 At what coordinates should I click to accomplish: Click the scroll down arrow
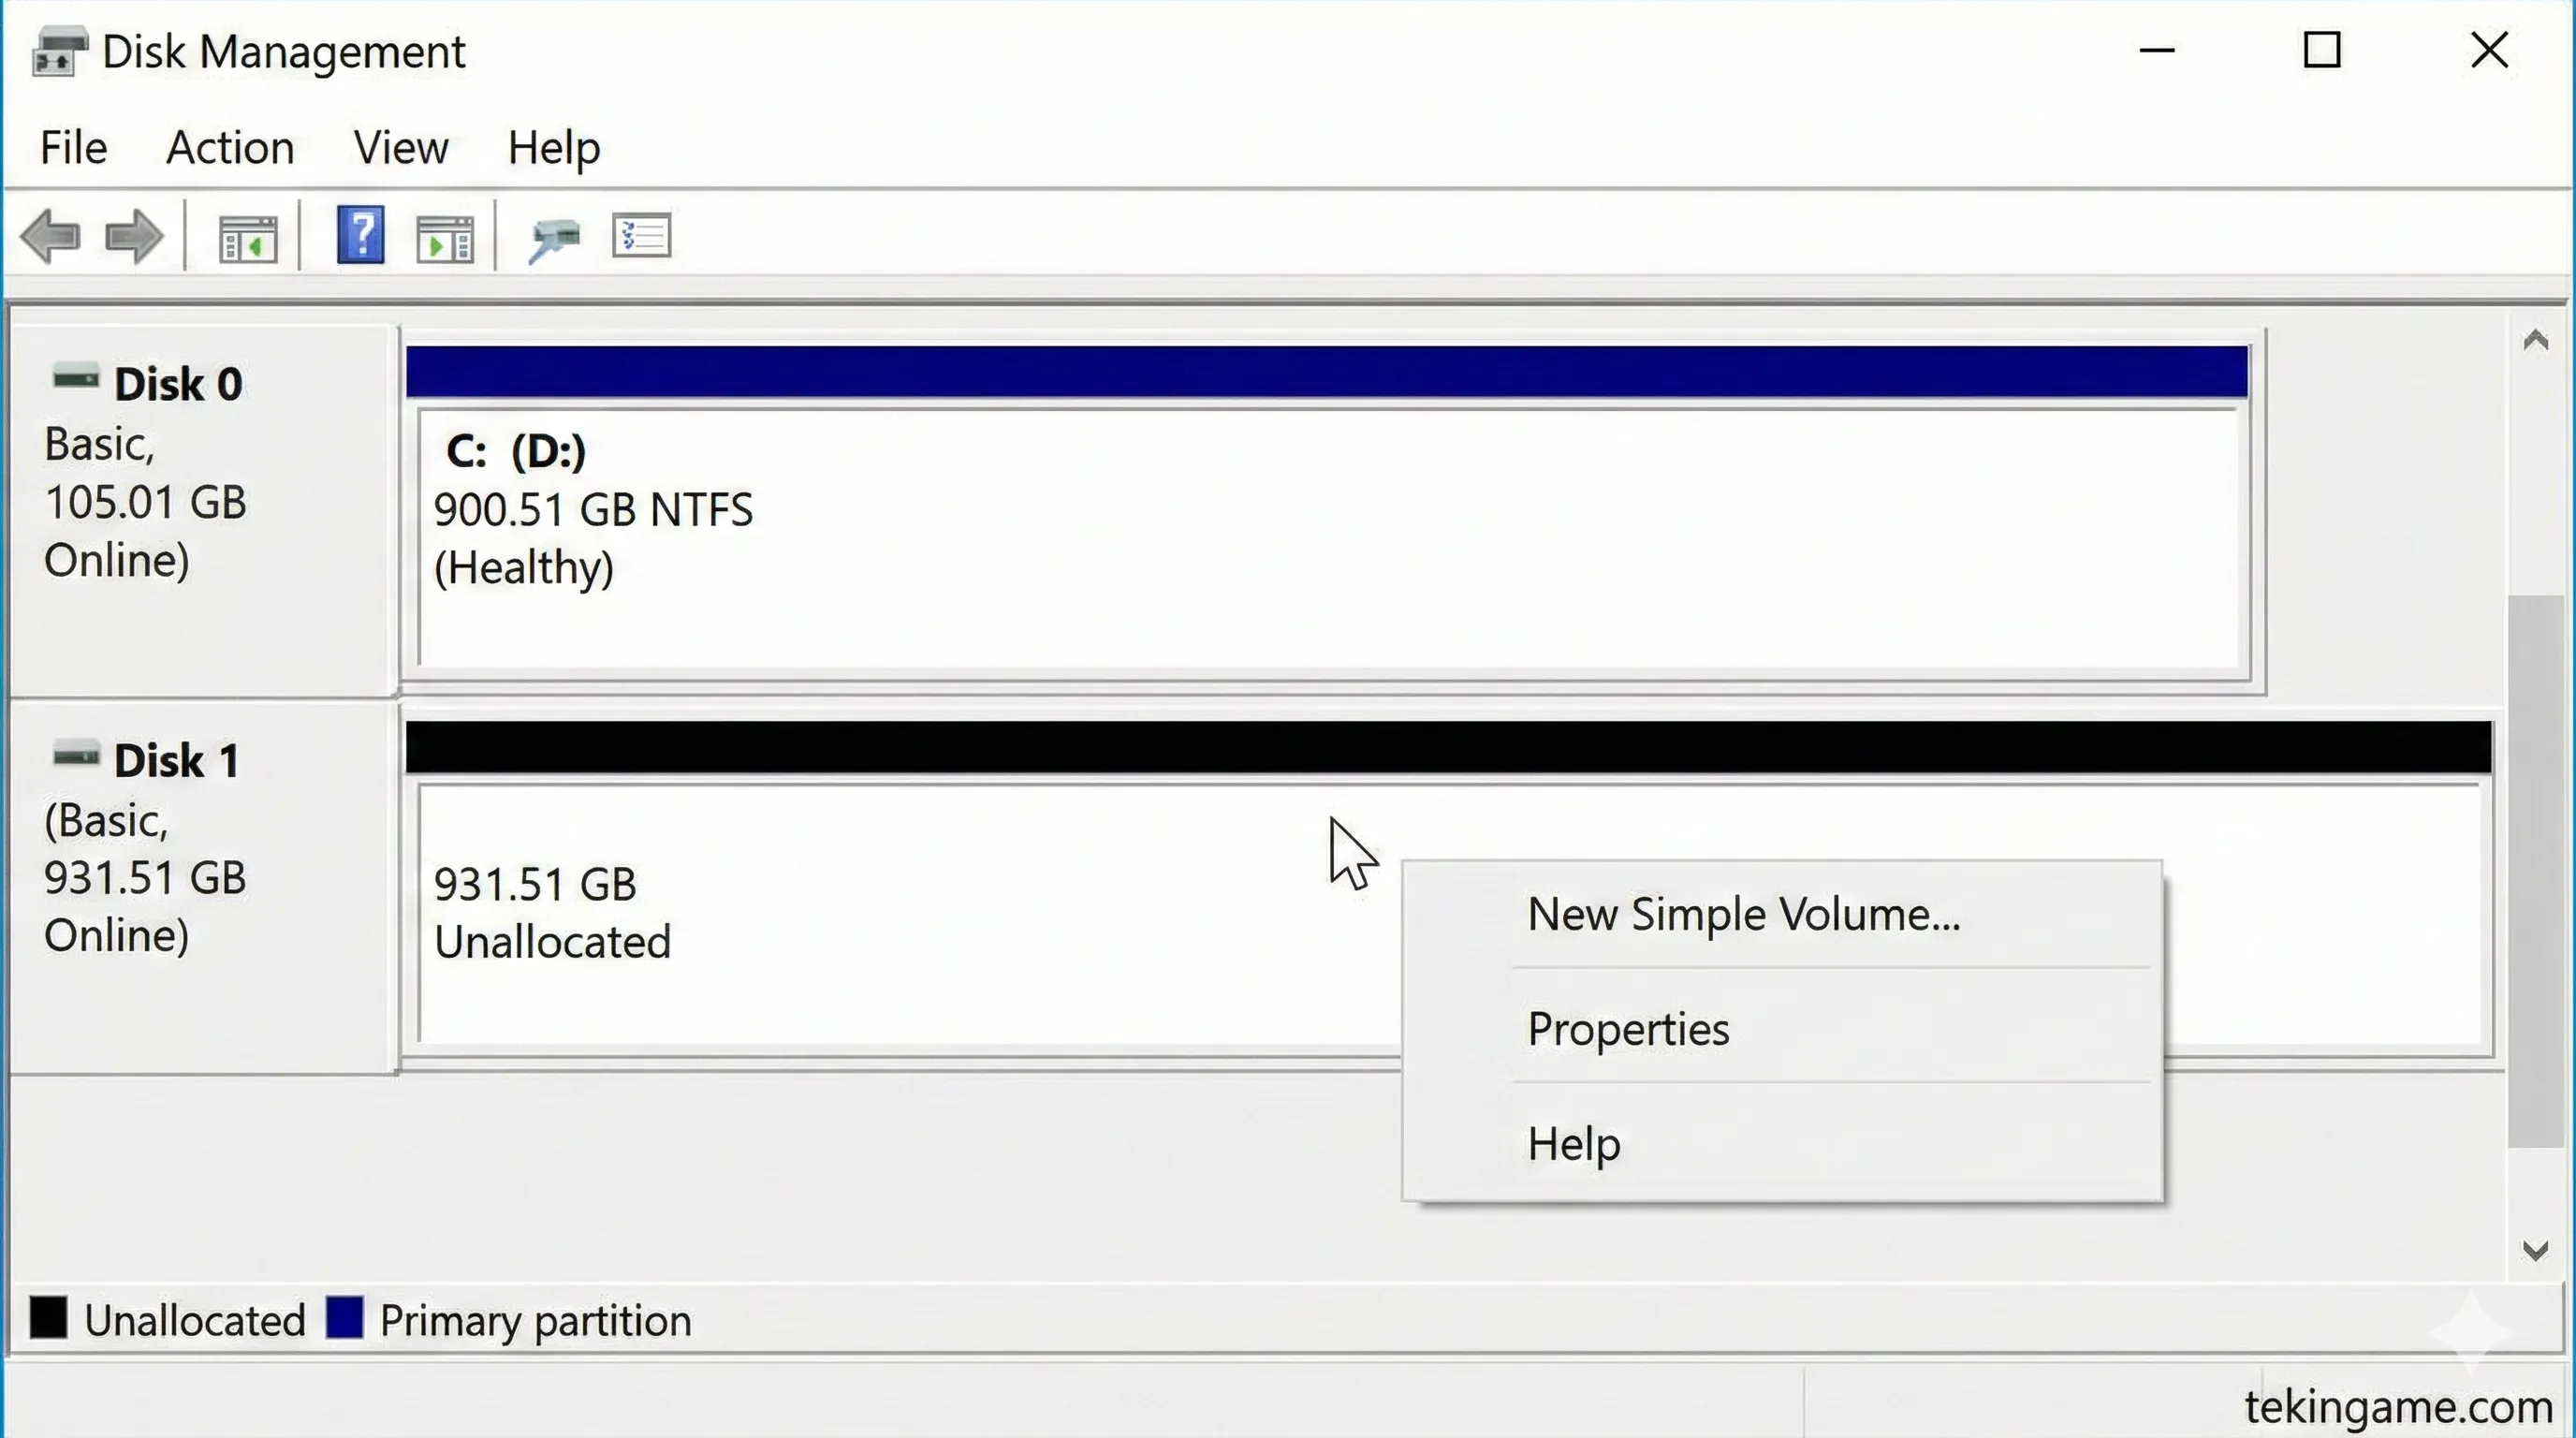tap(2535, 1250)
